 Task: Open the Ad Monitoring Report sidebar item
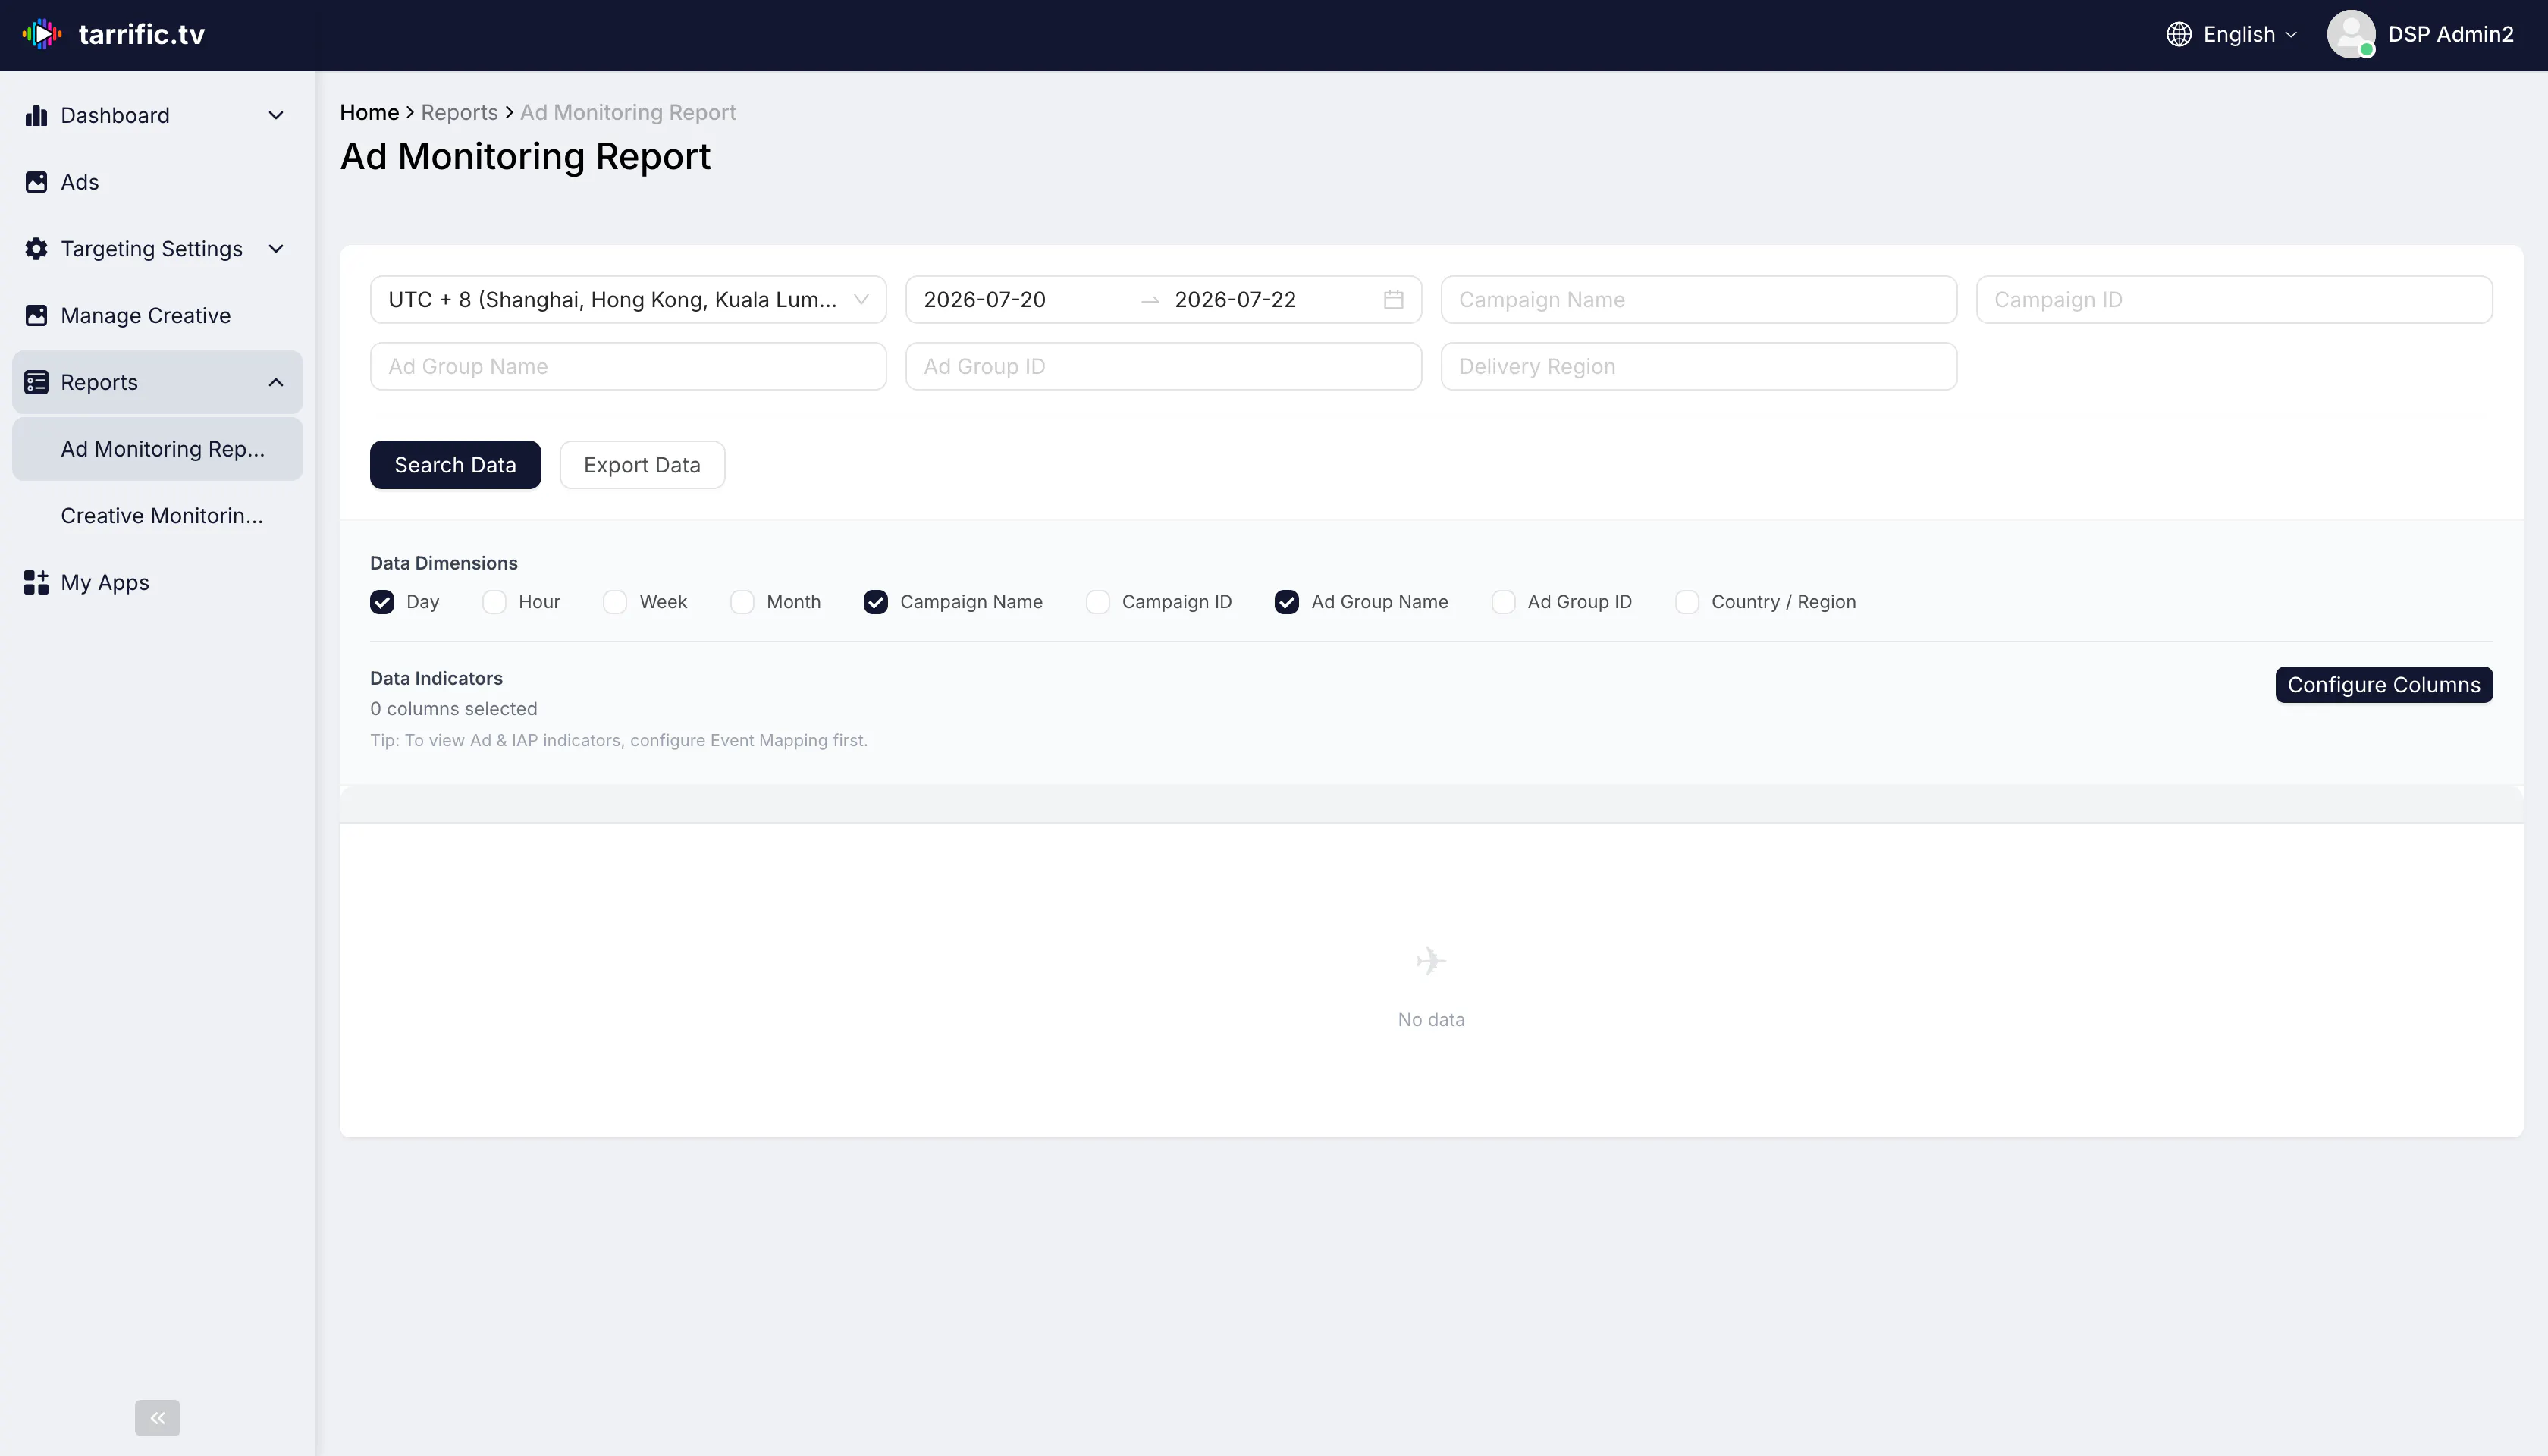[x=158, y=449]
